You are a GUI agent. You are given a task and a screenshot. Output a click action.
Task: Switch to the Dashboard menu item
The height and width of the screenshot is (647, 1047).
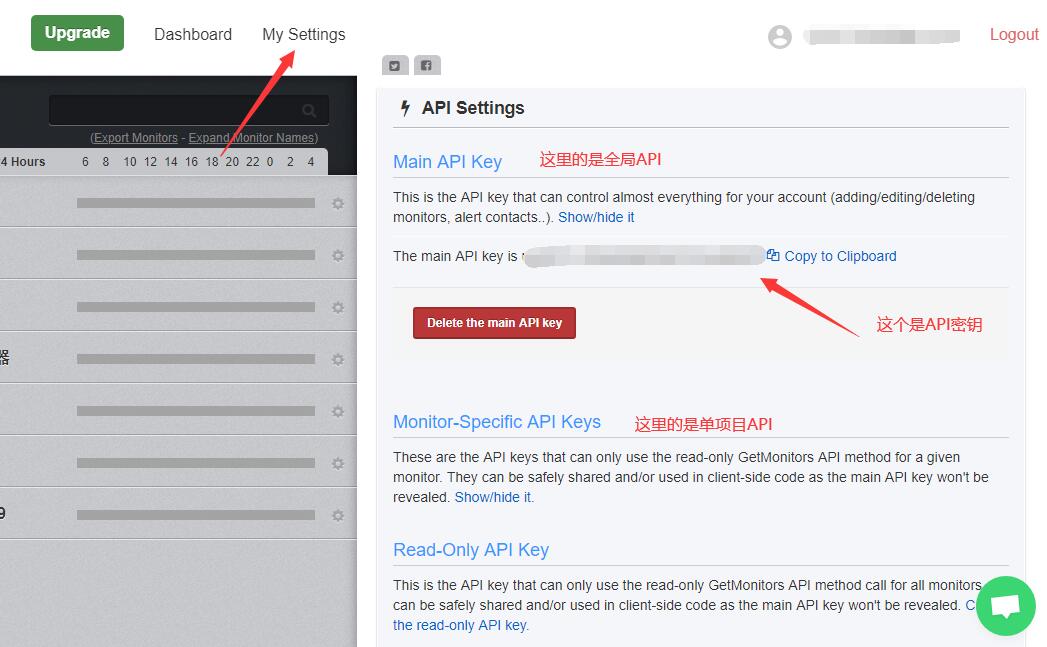192,34
